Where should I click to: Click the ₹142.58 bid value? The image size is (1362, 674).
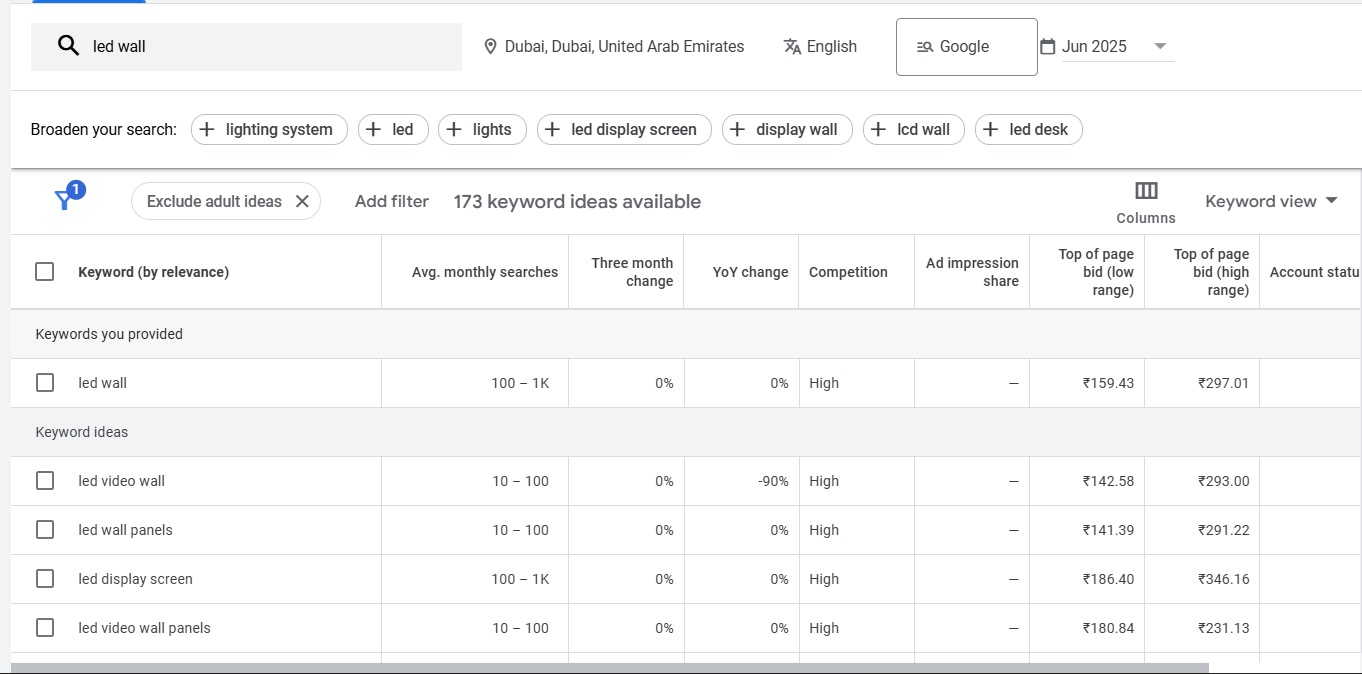point(1108,481)
